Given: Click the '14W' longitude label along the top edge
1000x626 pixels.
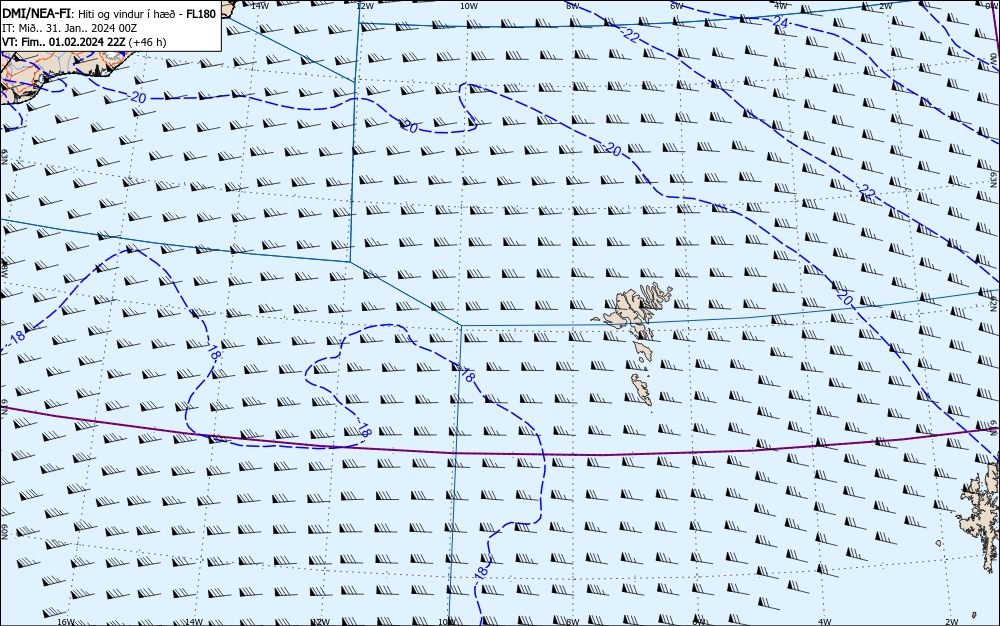Looking at the screenshot, I should 259,5.
